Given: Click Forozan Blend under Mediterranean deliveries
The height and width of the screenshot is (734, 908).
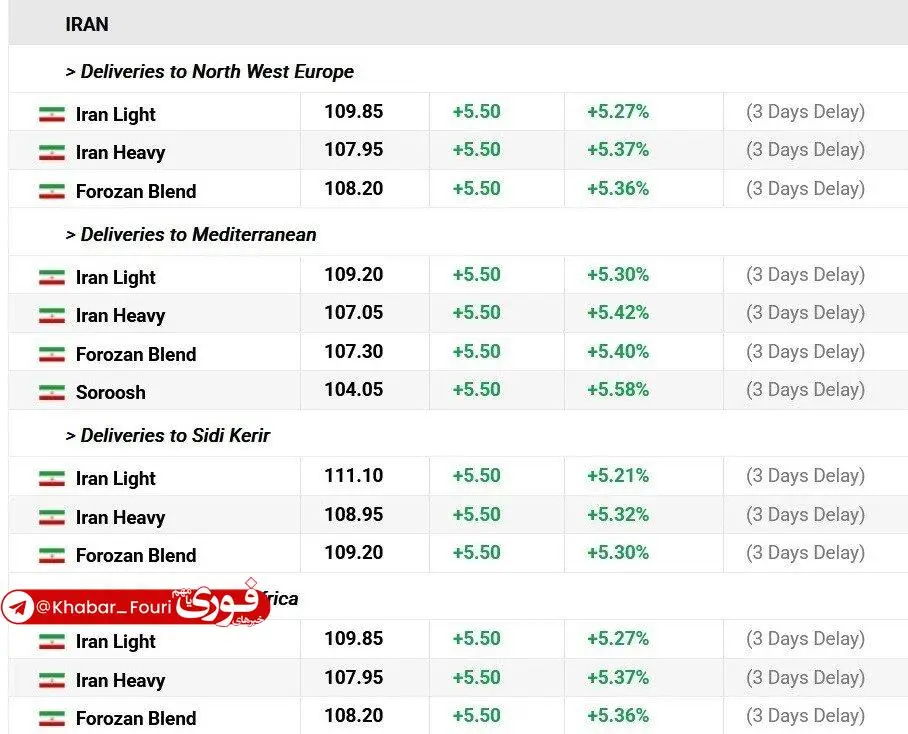Looking at the screenshot, I should (x=135, y=355).
